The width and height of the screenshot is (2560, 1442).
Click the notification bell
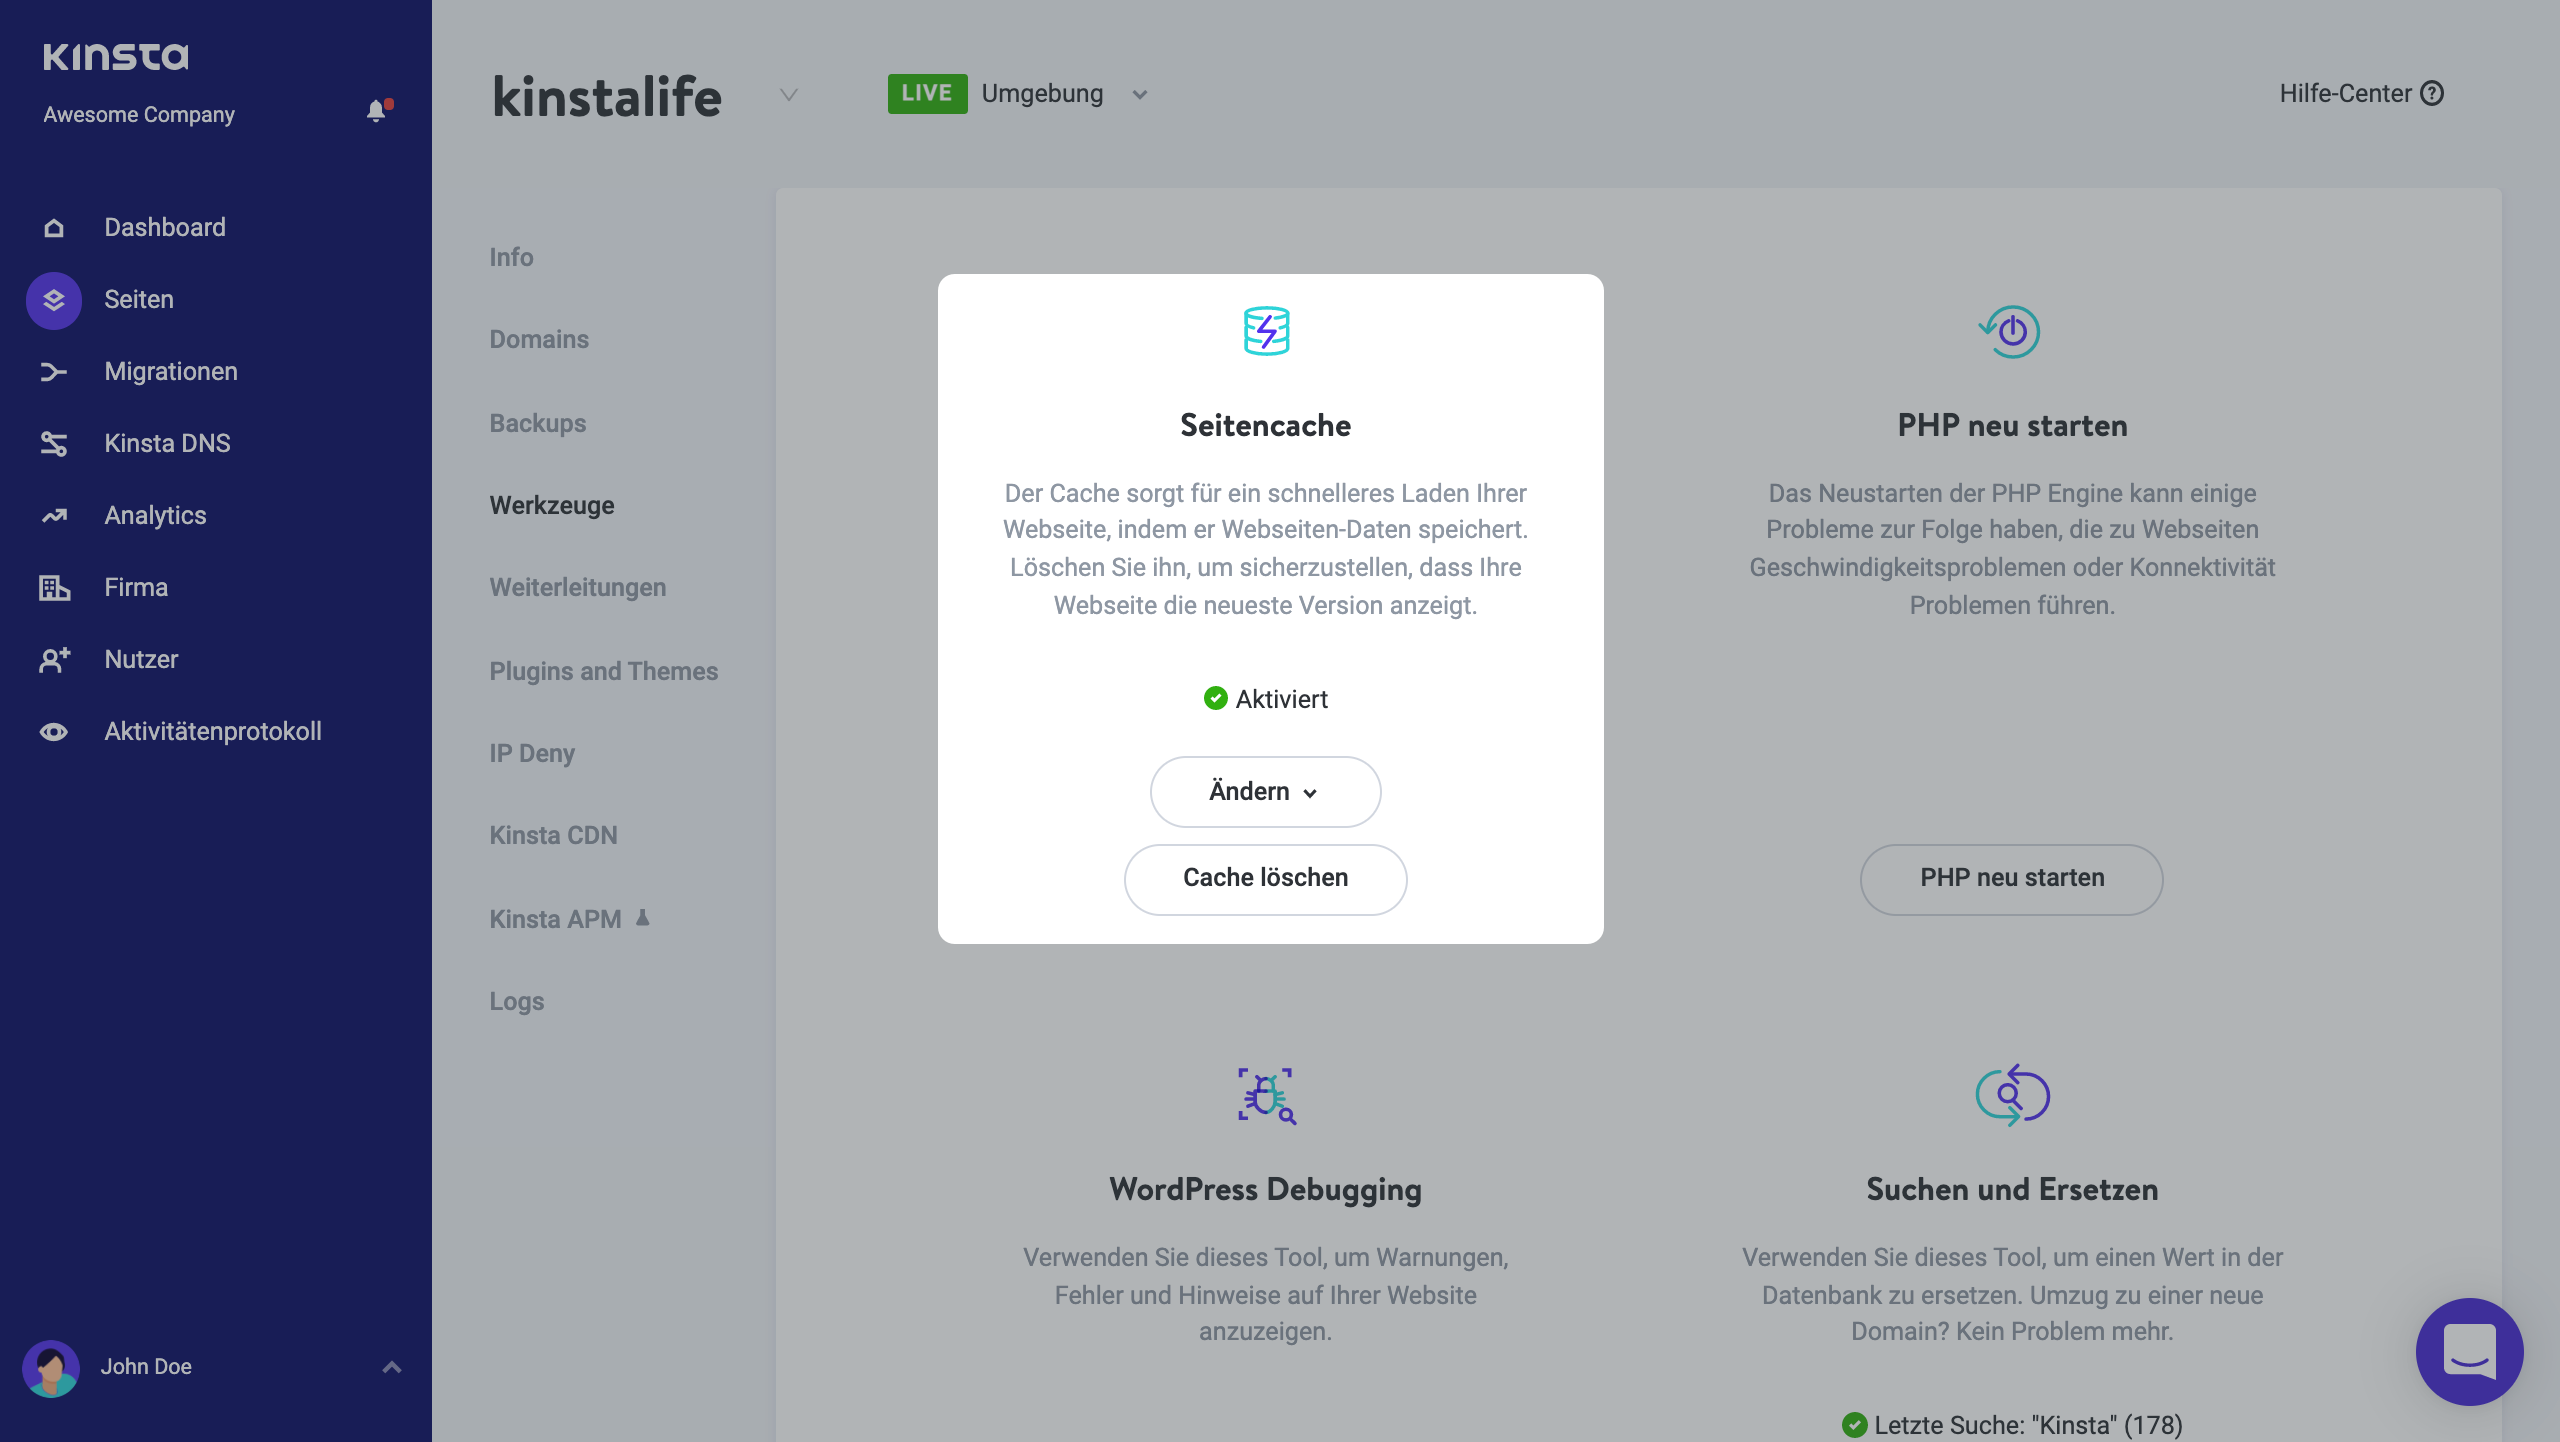tap(377, 111)
